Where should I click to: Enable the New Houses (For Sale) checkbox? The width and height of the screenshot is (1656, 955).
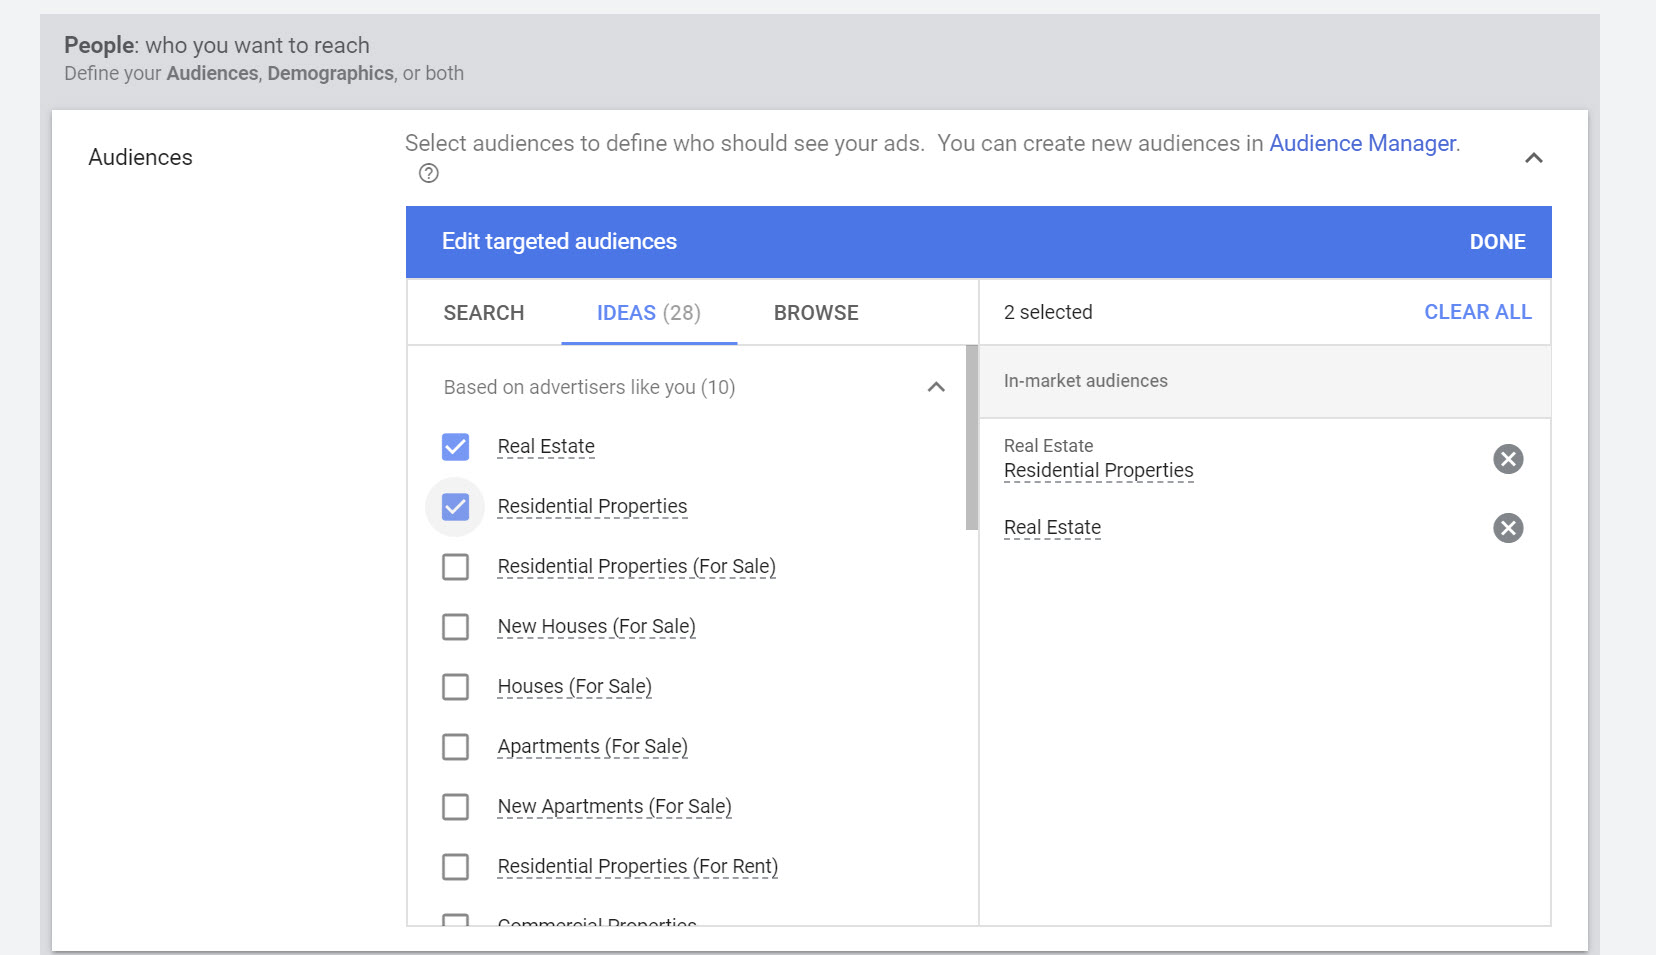(456, 627)
